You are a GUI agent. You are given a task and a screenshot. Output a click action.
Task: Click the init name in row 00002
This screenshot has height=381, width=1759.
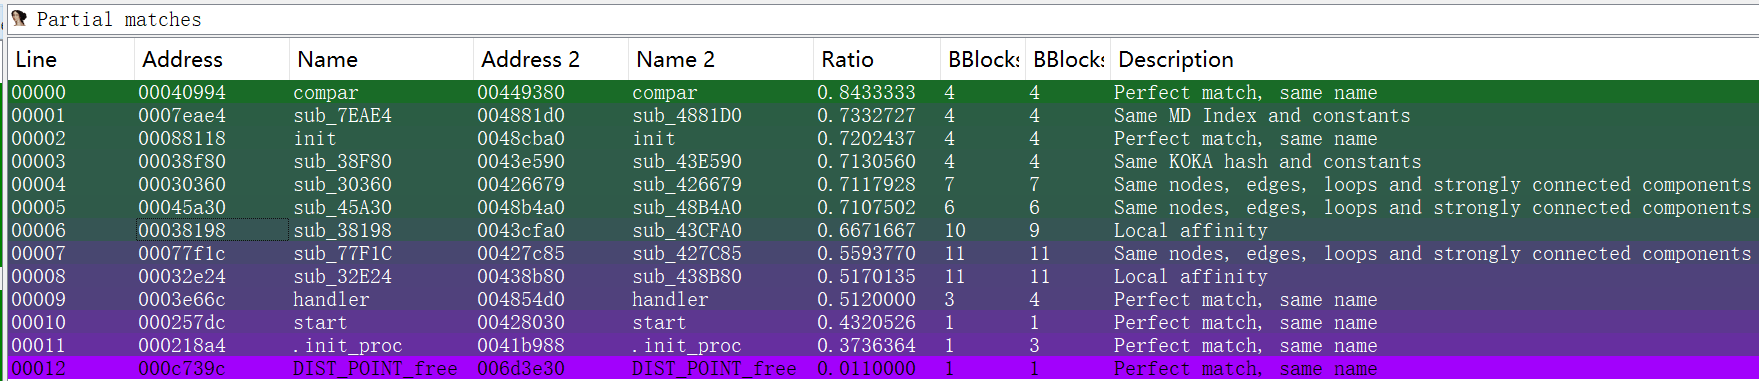(x=315, y=139)
